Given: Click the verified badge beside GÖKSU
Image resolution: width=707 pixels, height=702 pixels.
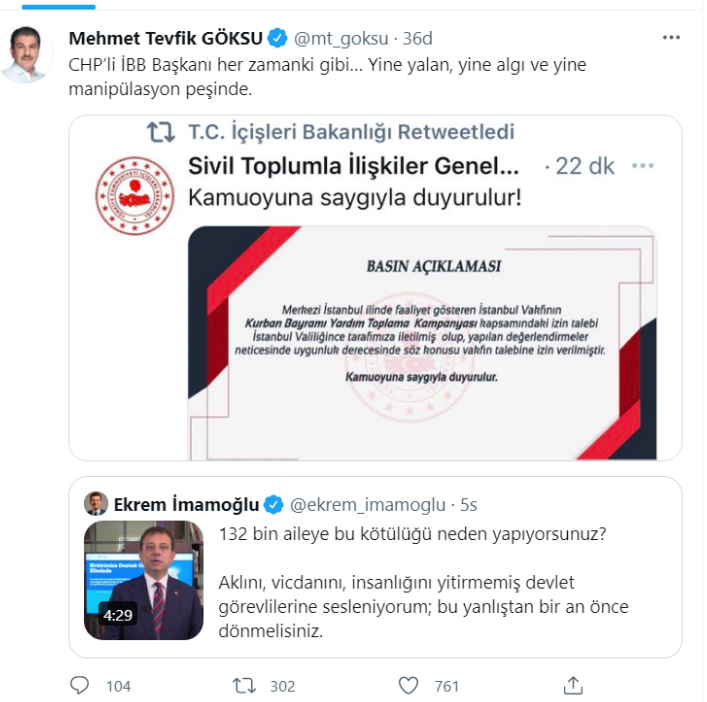Looking at the screenshot, I should 277,38.
